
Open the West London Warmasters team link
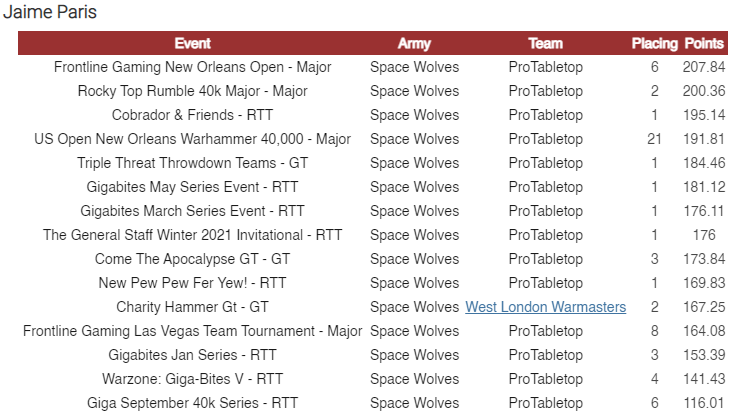pos(545,307)
